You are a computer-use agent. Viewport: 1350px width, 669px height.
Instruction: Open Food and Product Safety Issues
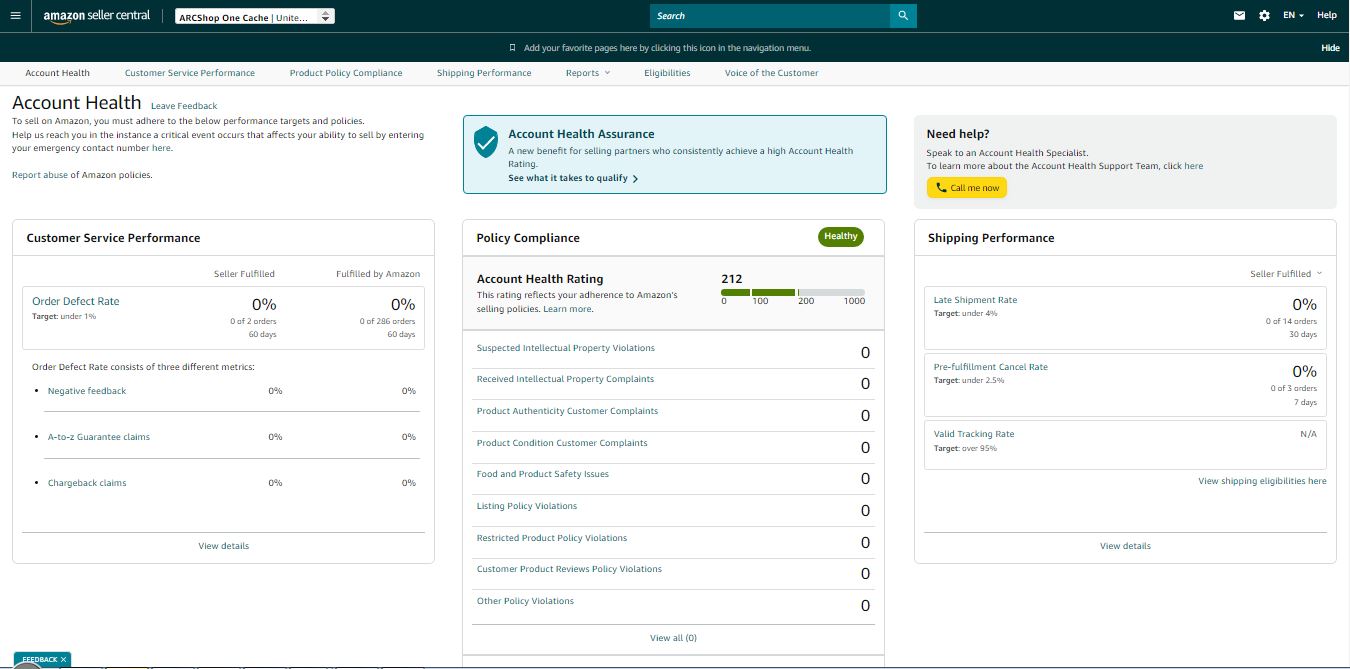point(543,474)
